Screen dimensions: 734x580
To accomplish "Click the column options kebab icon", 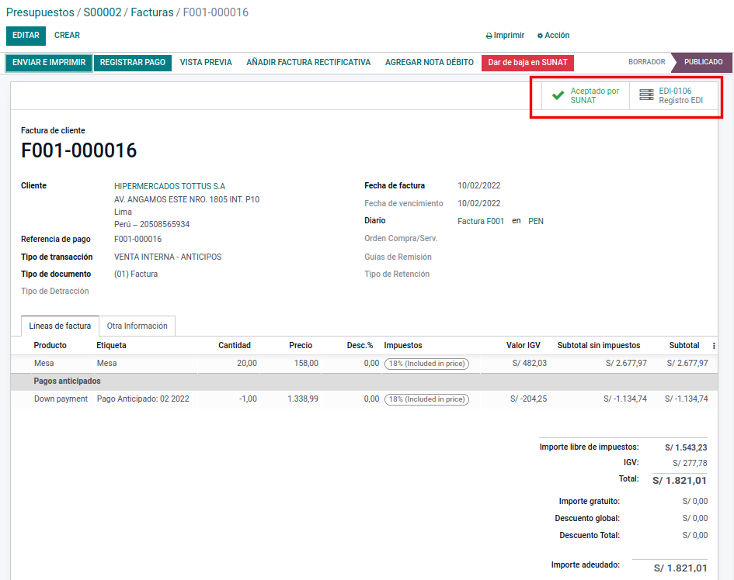I will click(x=713, y=345).
